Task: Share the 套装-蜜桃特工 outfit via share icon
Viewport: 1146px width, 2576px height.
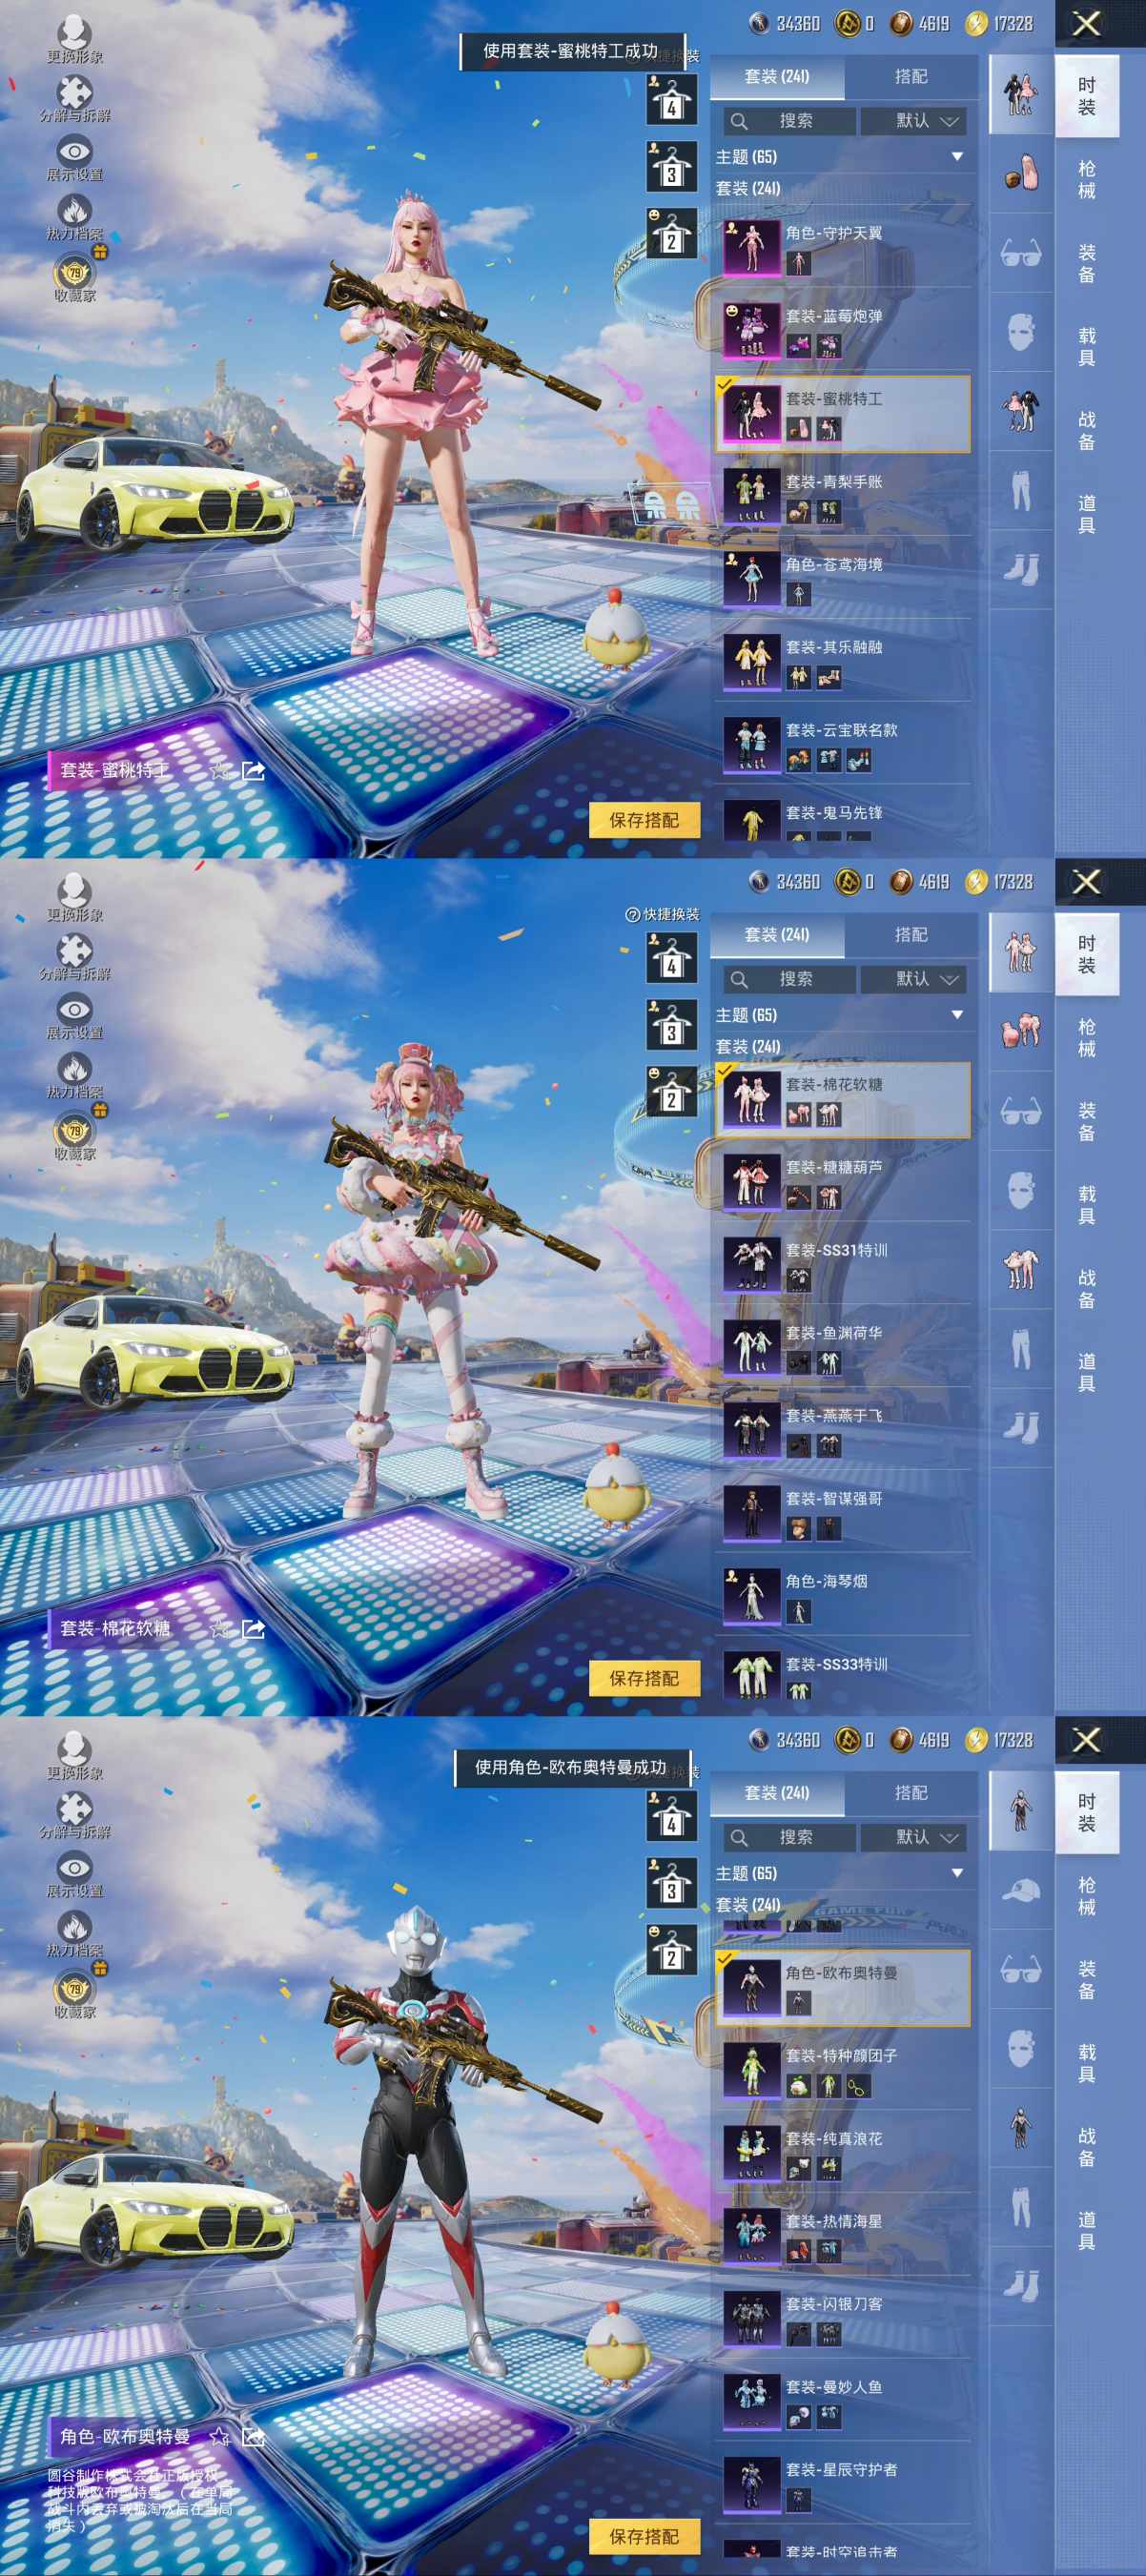Action: (x=253, y=770)
